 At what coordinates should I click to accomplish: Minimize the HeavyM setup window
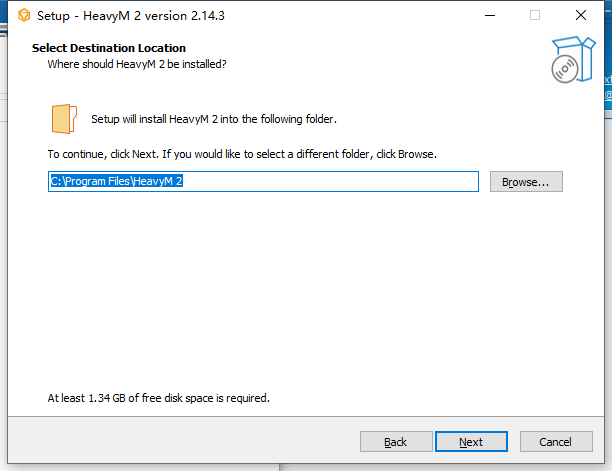(x=489, y=15)
